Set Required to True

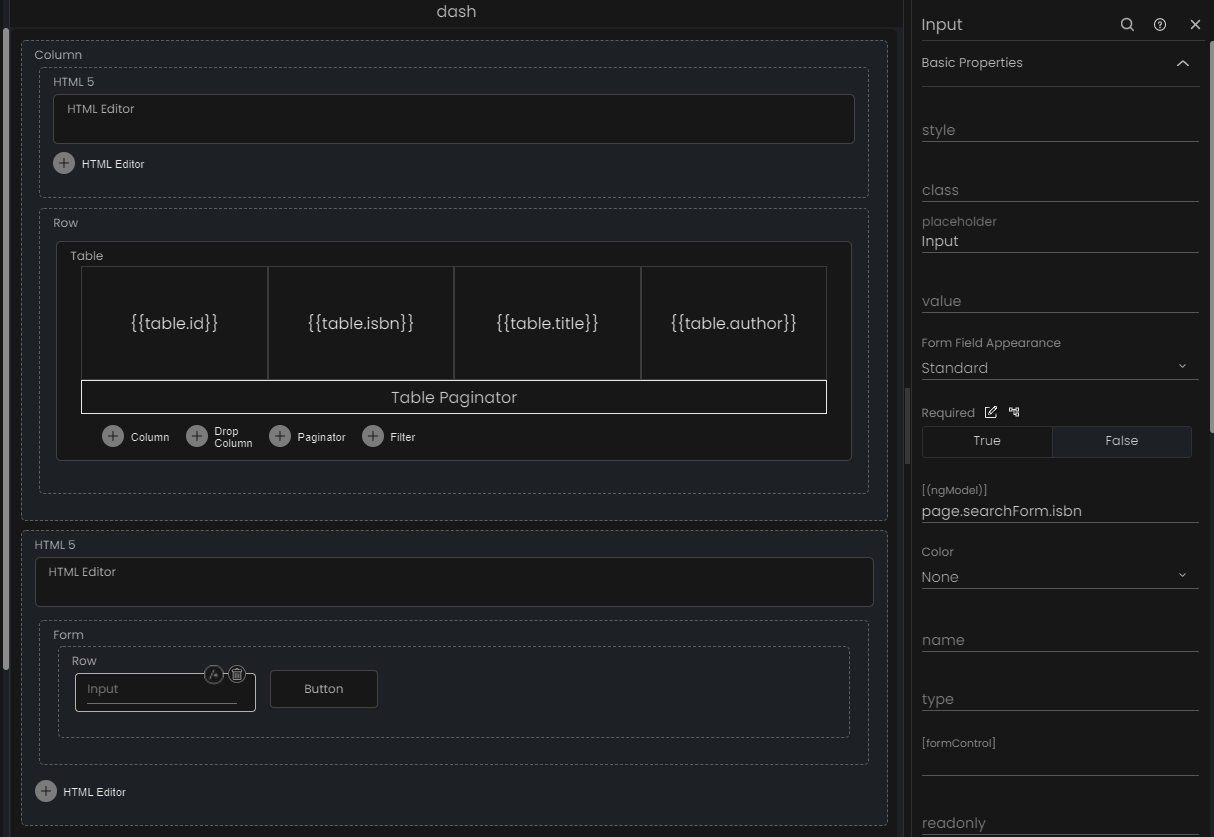coord(987,441)
